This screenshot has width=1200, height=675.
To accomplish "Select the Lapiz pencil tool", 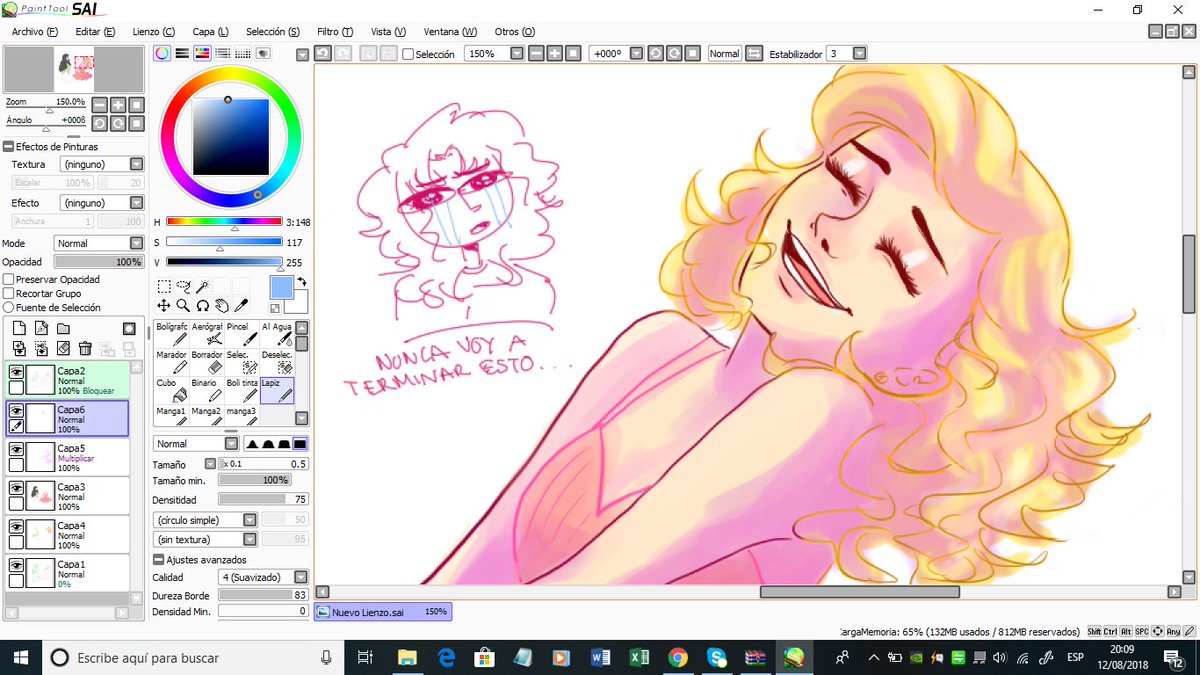I will (x=277, y=390).
